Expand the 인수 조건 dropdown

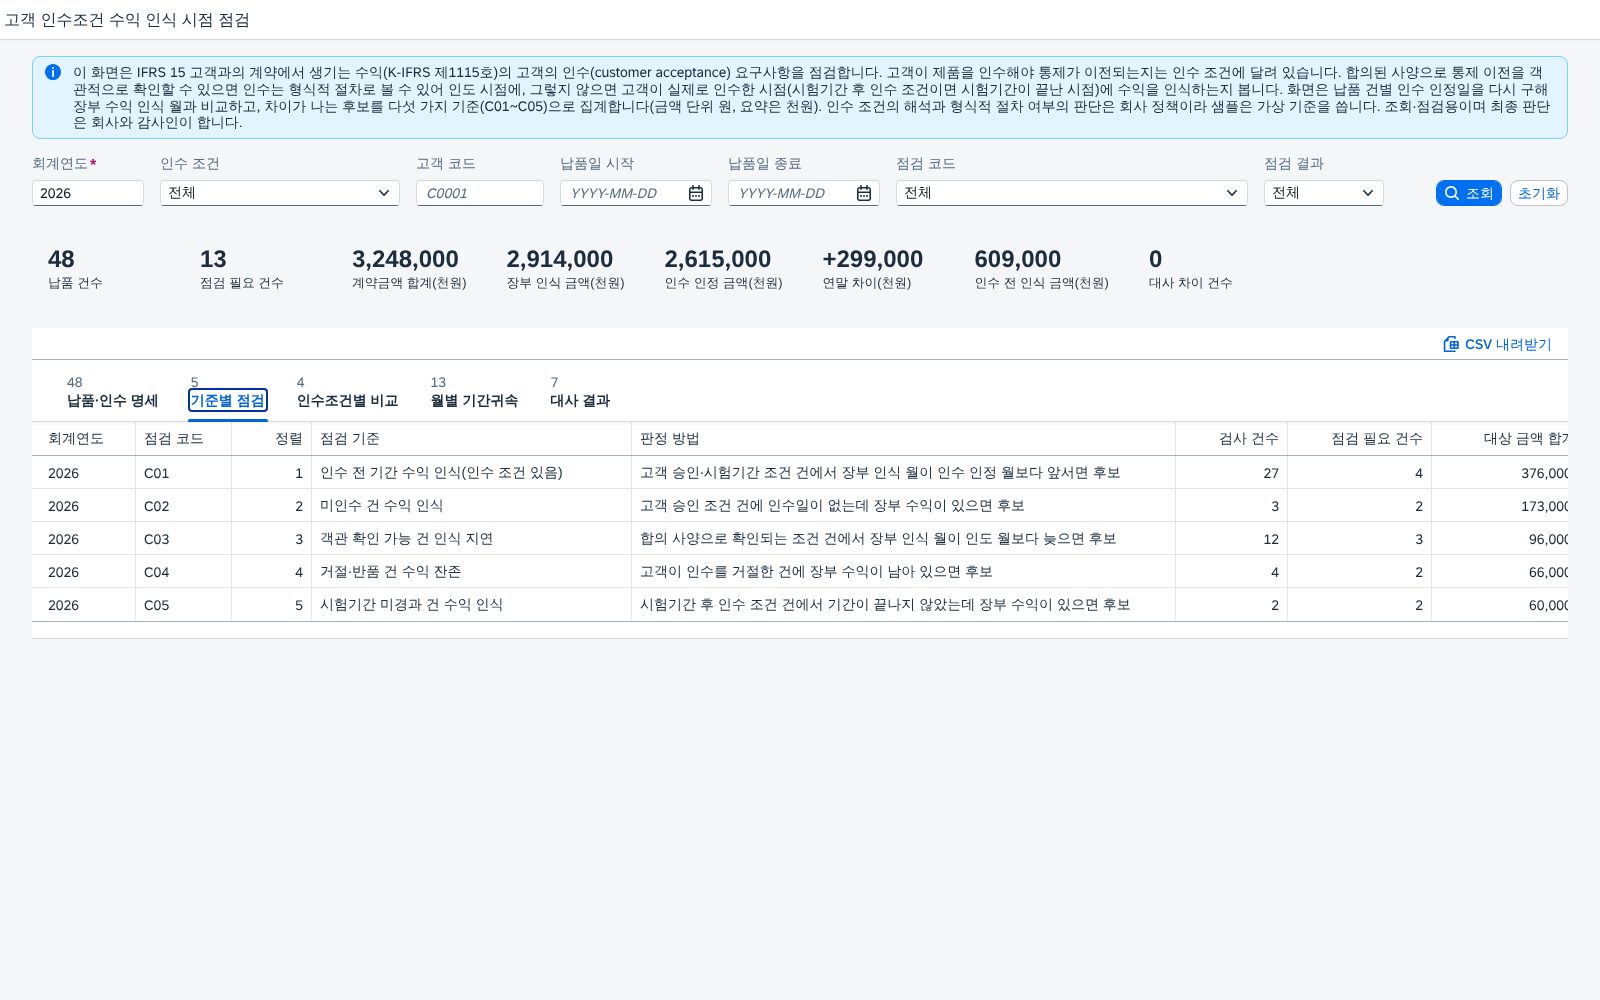(384, 193)
